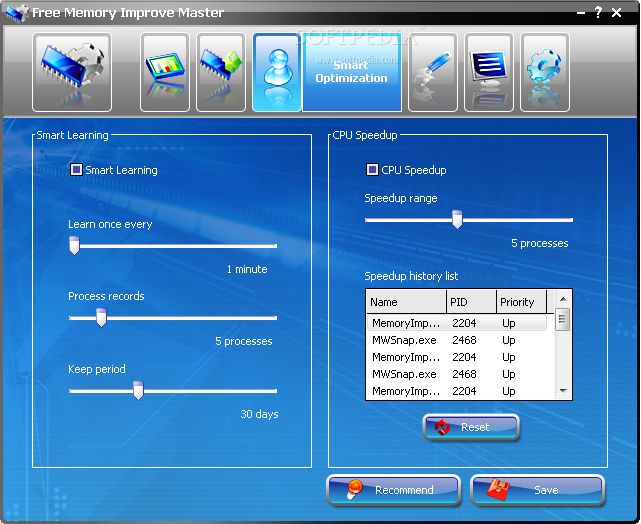Open the blue wrench tools tab
Viewport: 641px width, 524px height.
coord(433,72)
